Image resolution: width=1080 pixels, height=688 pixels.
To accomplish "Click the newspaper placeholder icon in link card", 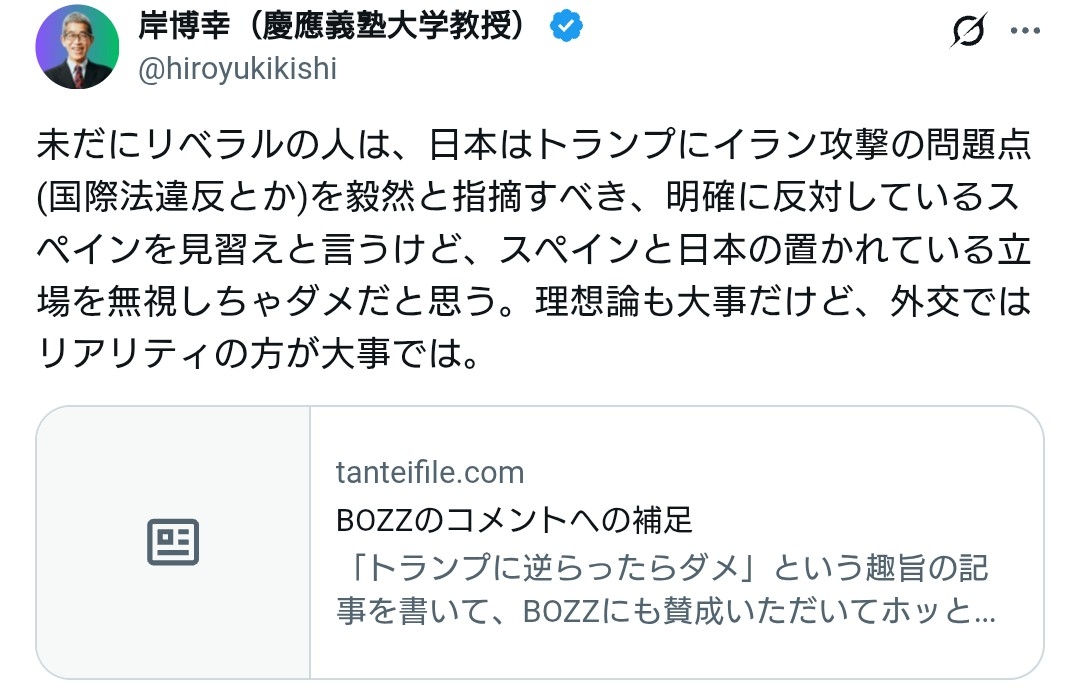I will [173, 542].
